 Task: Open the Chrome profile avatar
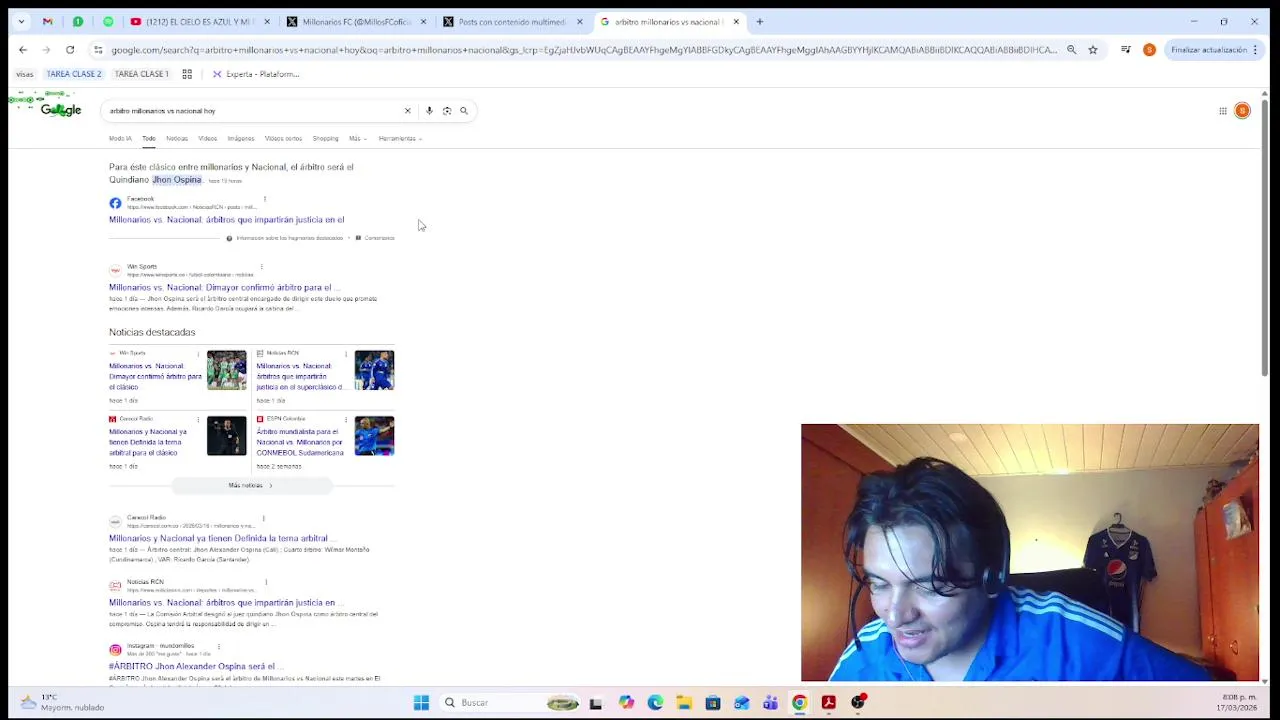[x=1149, y=49]
